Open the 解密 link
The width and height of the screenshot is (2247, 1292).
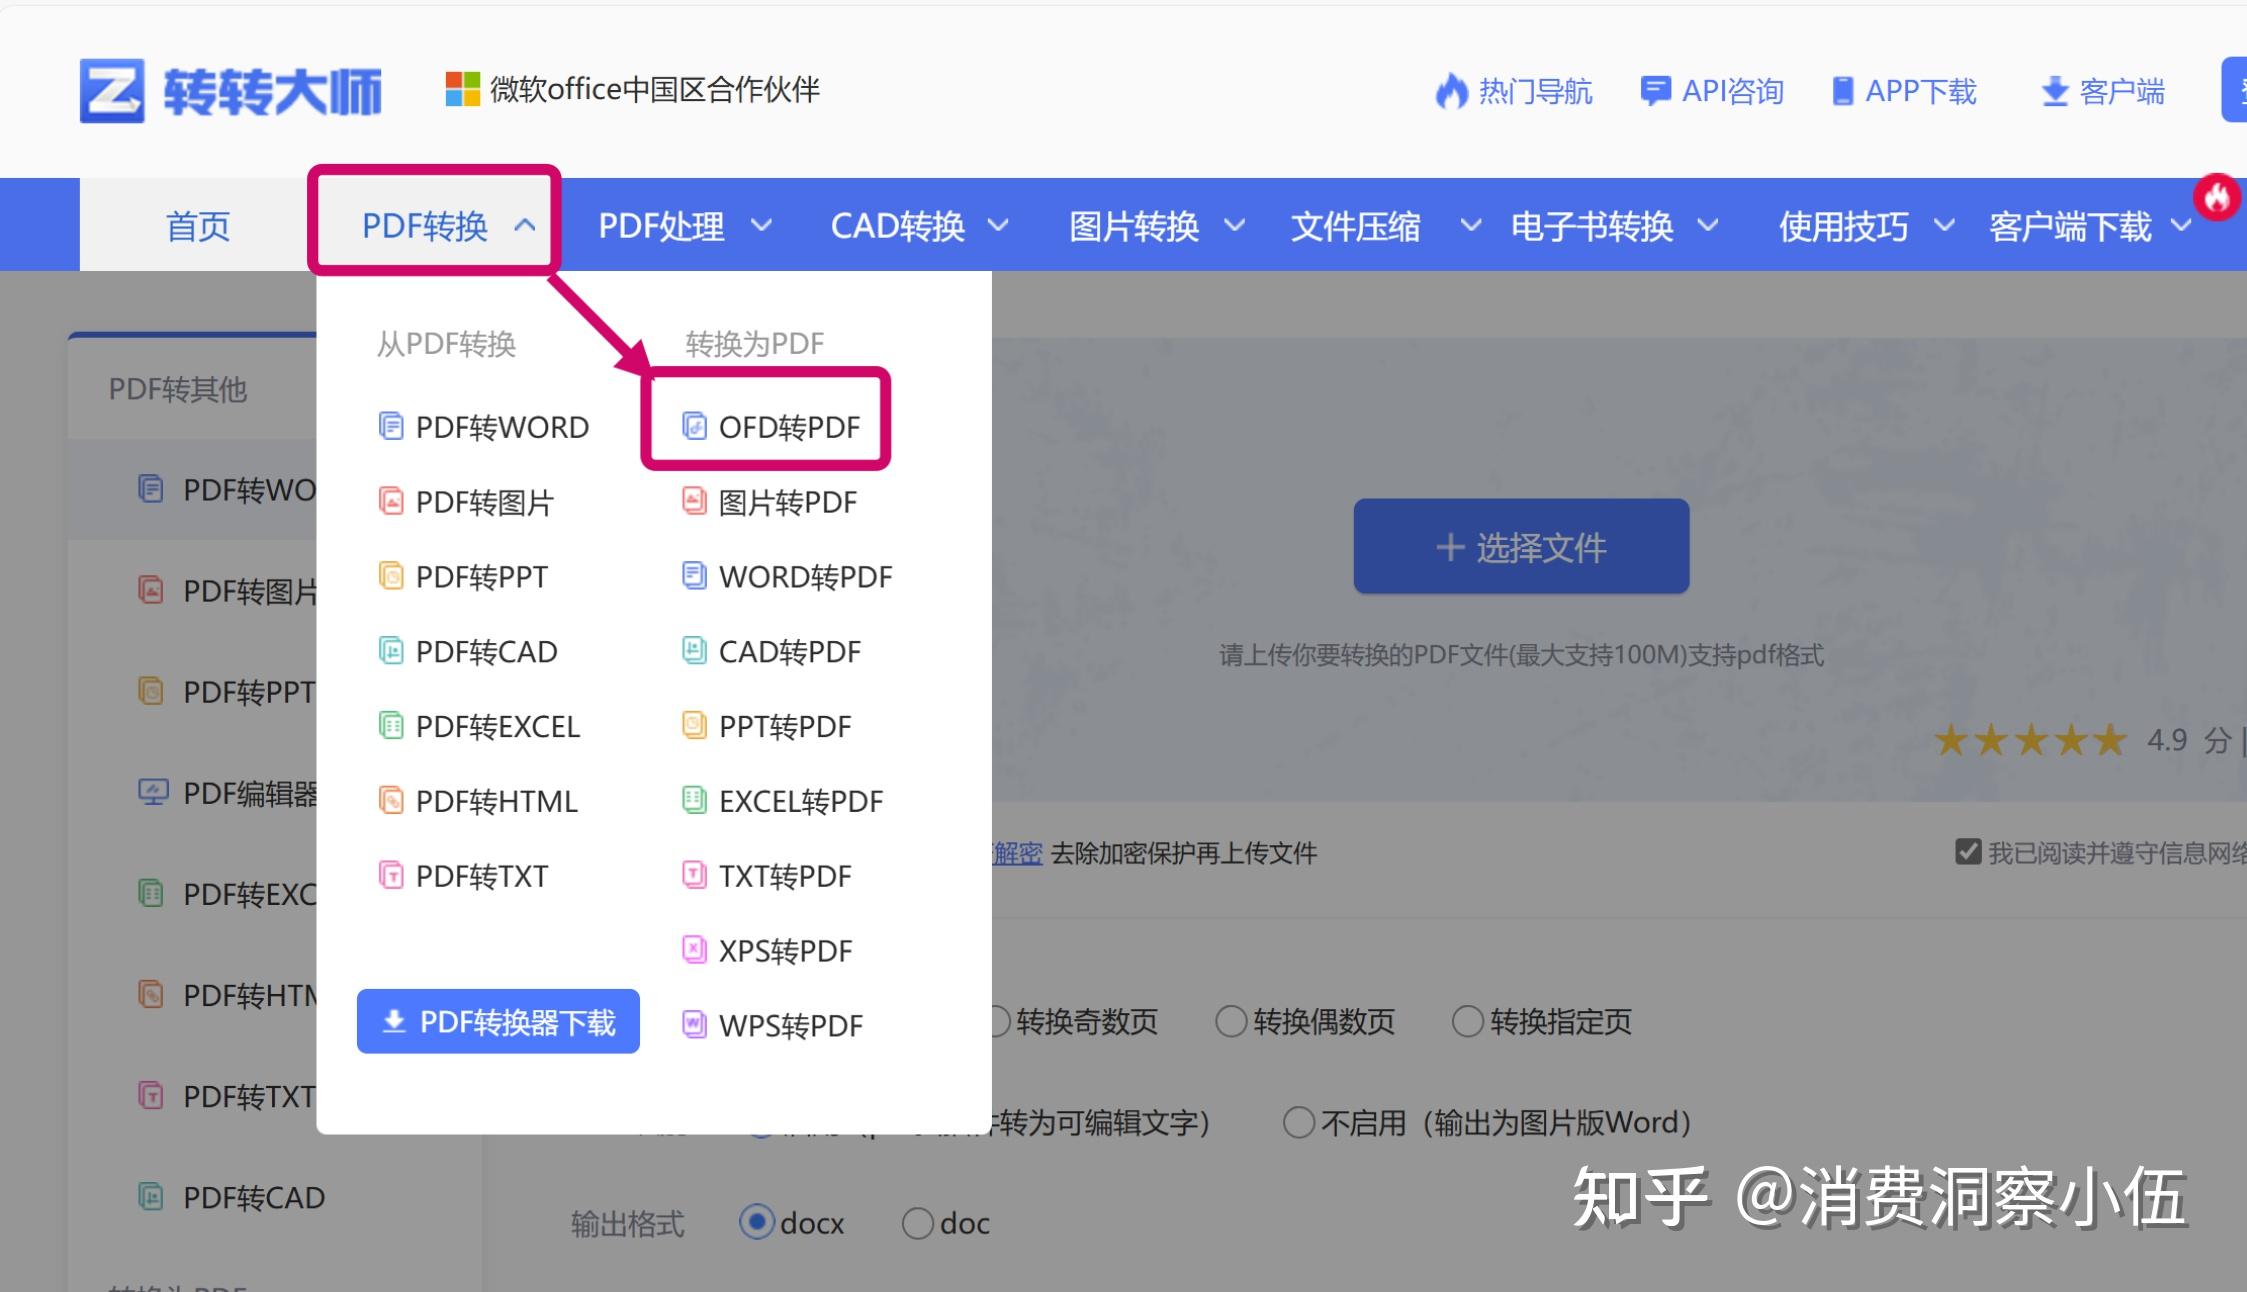pyautogui.click(x=1017, y=852)
